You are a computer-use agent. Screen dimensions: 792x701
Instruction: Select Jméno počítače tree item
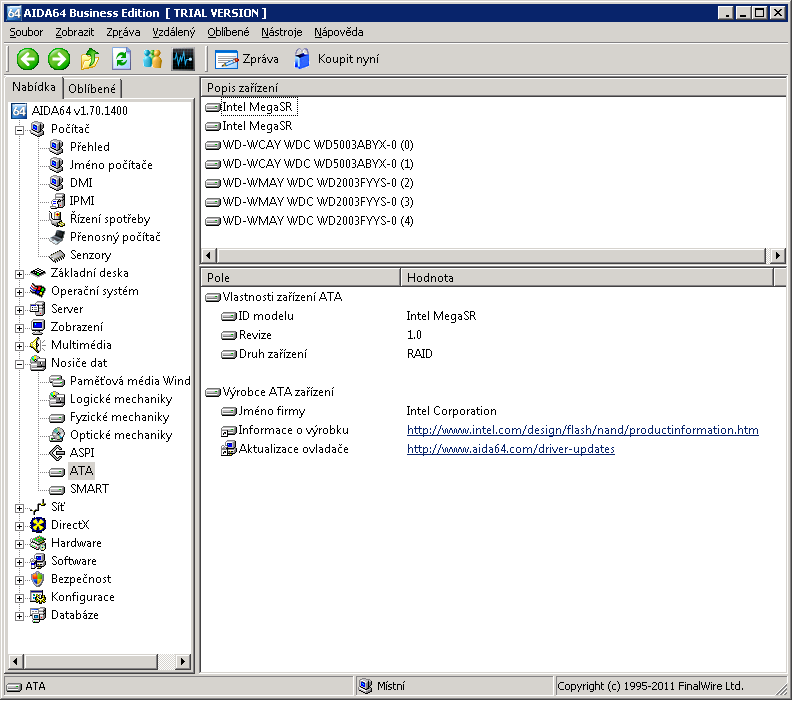pos(111,165)
